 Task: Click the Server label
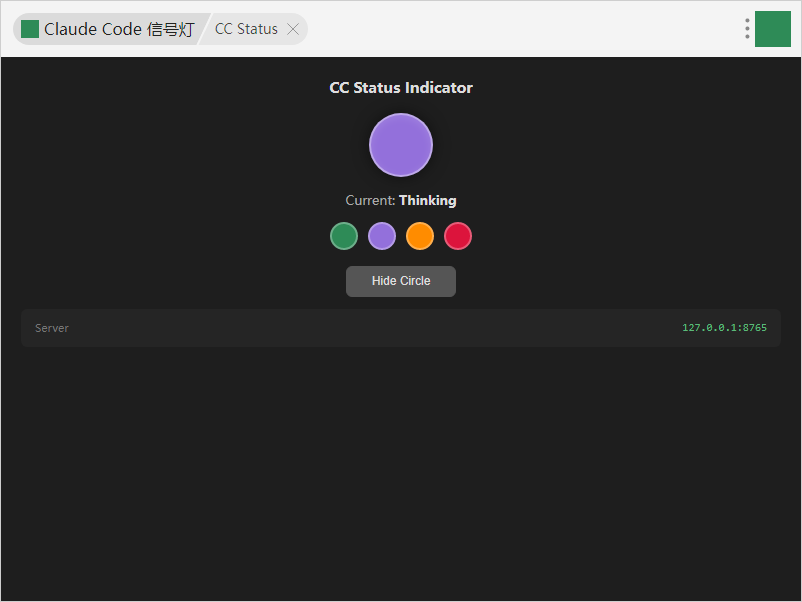pos(52,328)
